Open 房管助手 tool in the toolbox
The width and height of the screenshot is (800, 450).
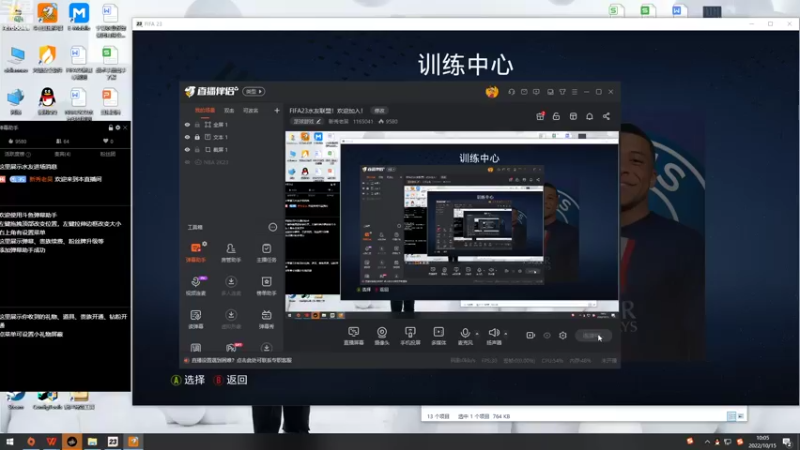pyautogui.click(x=231, y=252)
